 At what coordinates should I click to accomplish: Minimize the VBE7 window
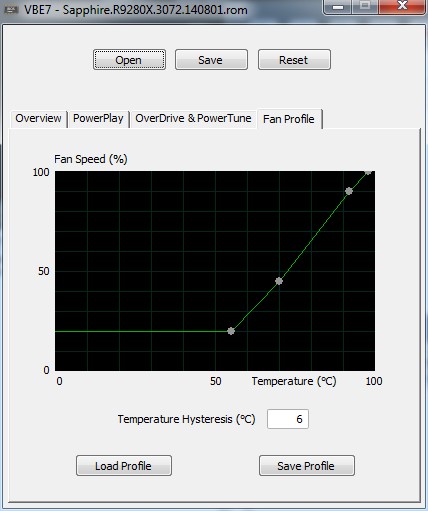coord(337,6)
